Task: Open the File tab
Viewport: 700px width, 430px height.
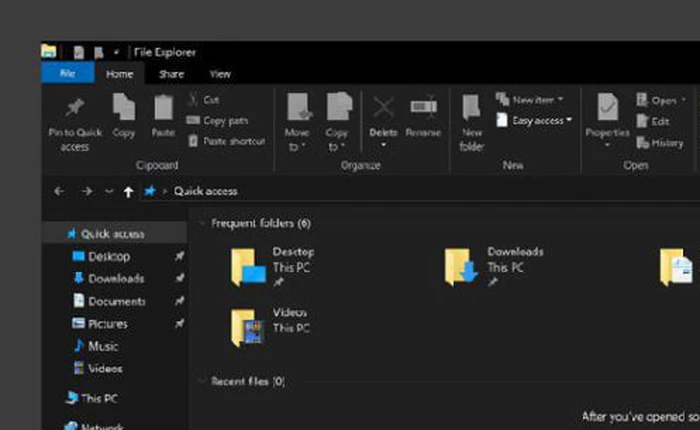Action: pos(67,73)
